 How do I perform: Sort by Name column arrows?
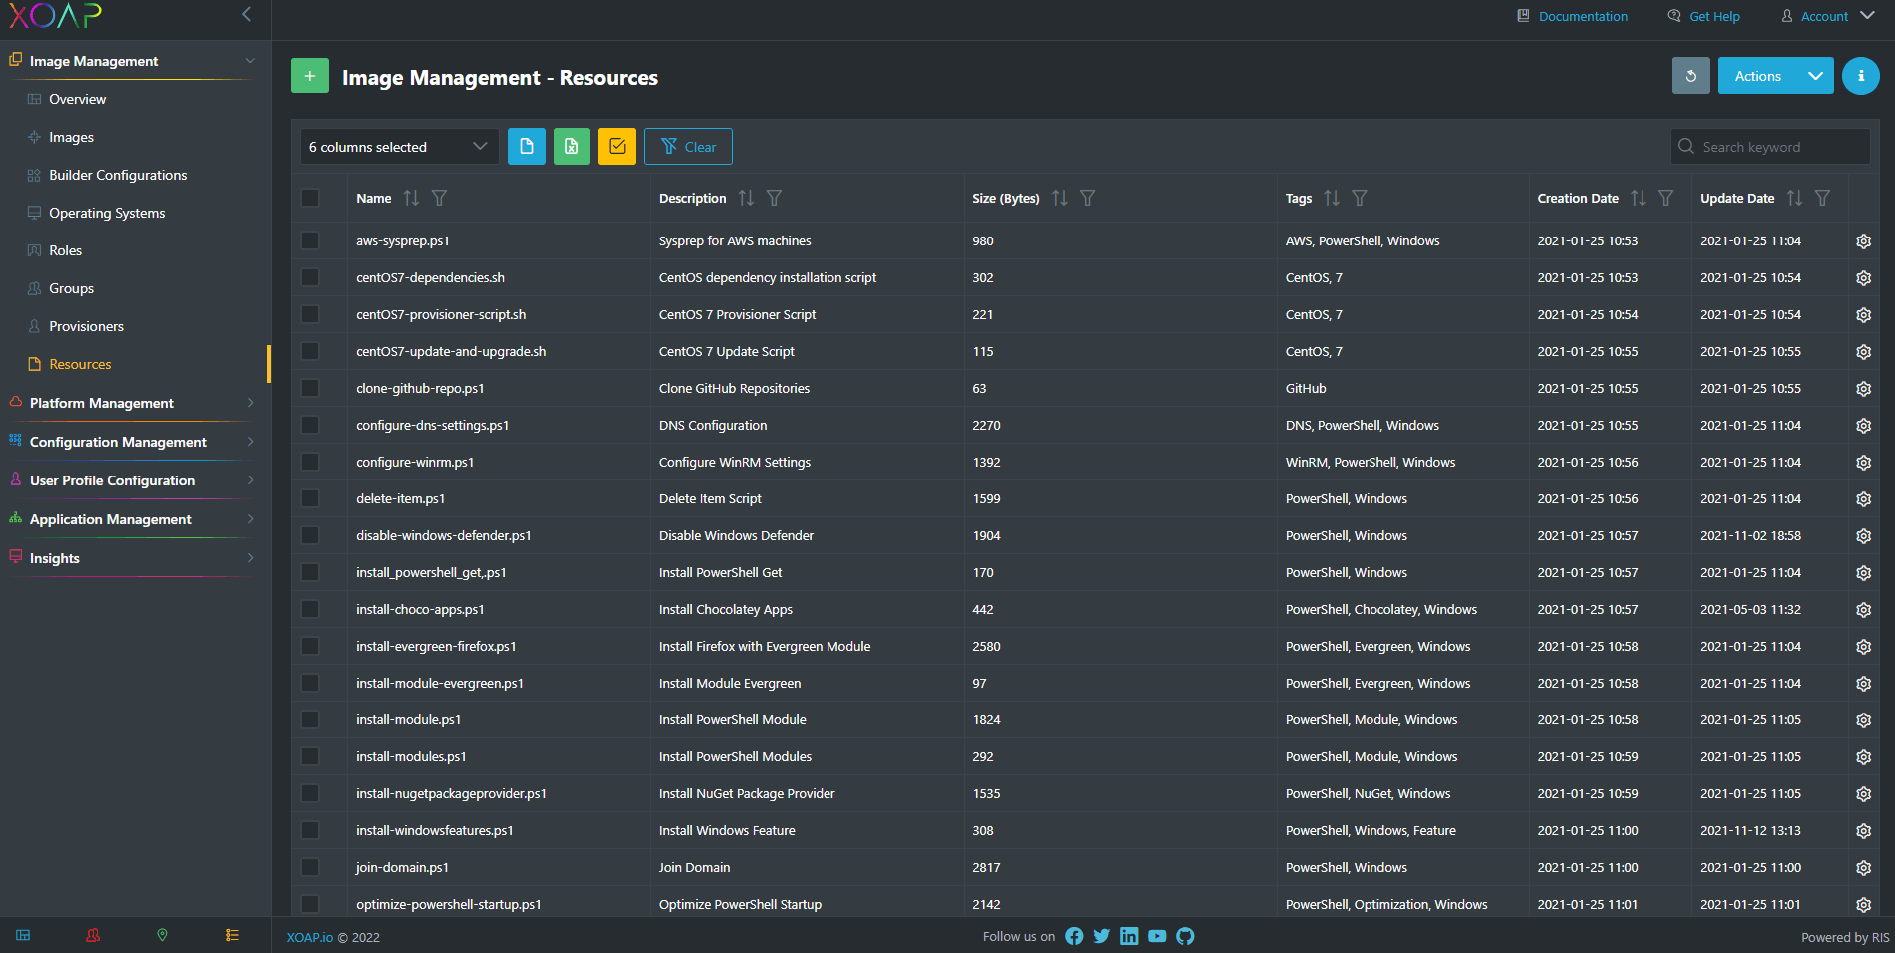tap(411, 198)
